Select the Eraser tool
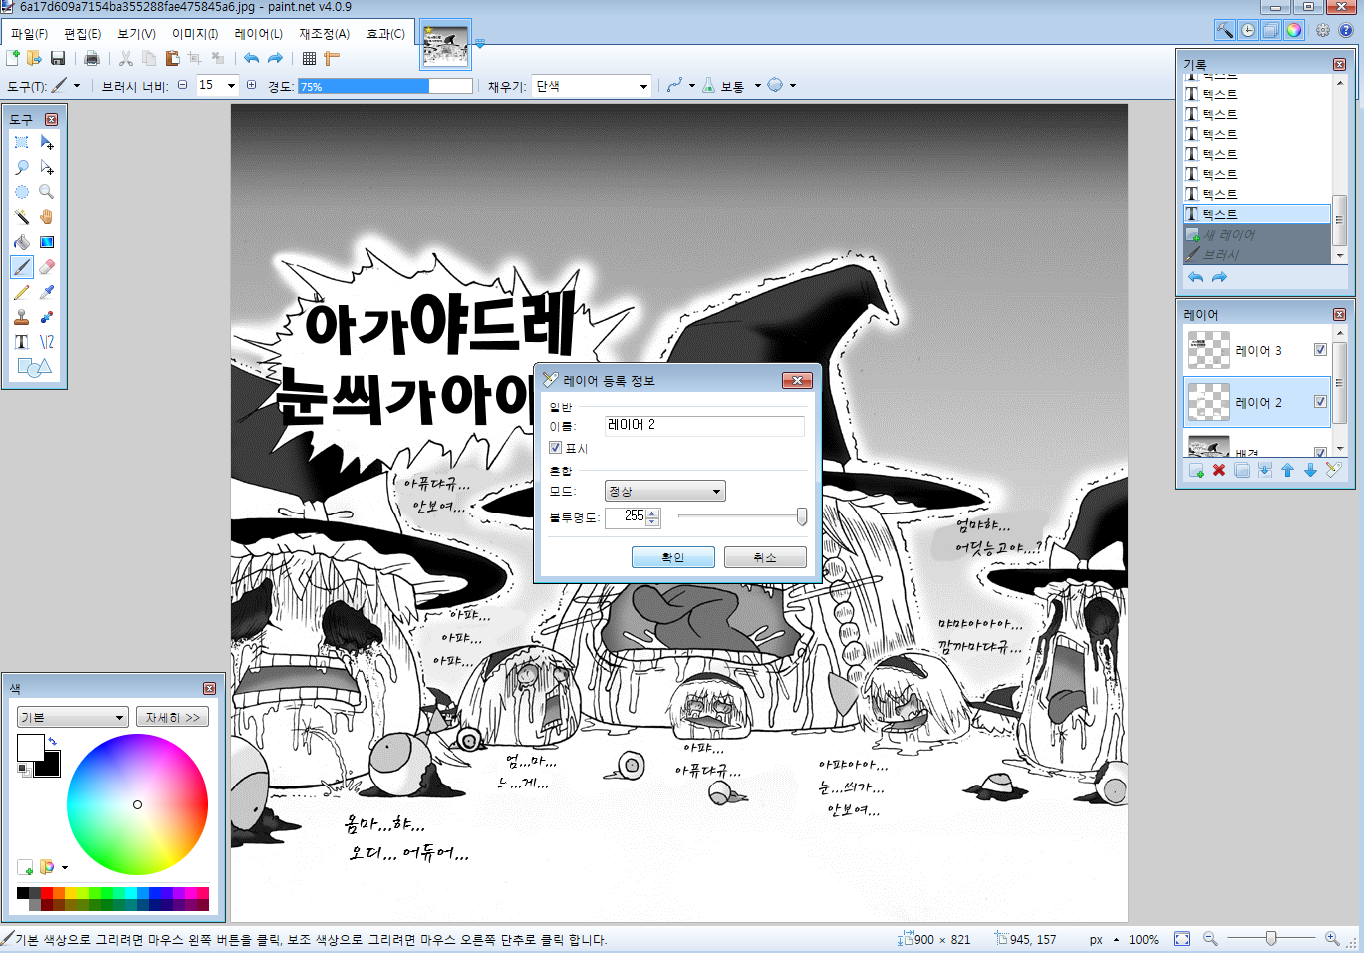 (46, 267)
